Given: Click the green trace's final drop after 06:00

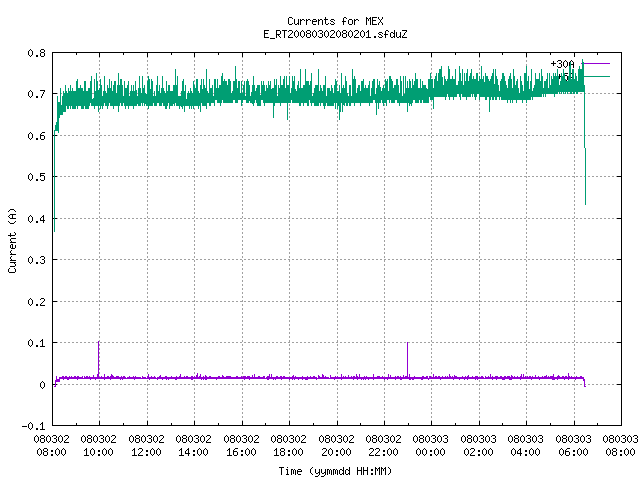Looking at the screenshot, I should pyautogui.click(x=585, y=145).
